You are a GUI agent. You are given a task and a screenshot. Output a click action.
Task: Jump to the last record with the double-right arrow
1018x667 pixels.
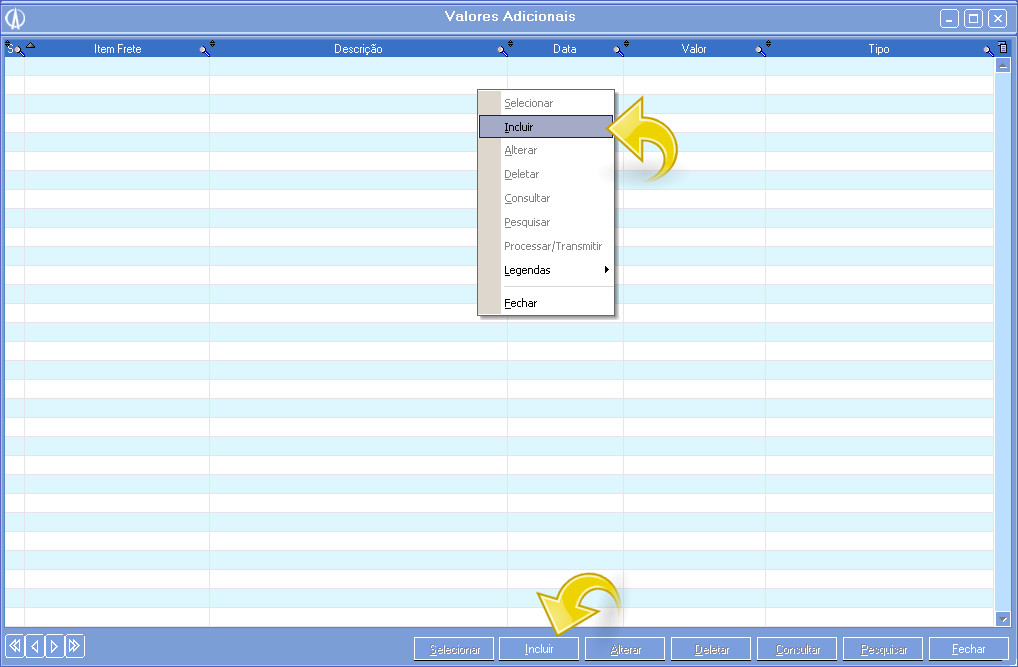74,646
